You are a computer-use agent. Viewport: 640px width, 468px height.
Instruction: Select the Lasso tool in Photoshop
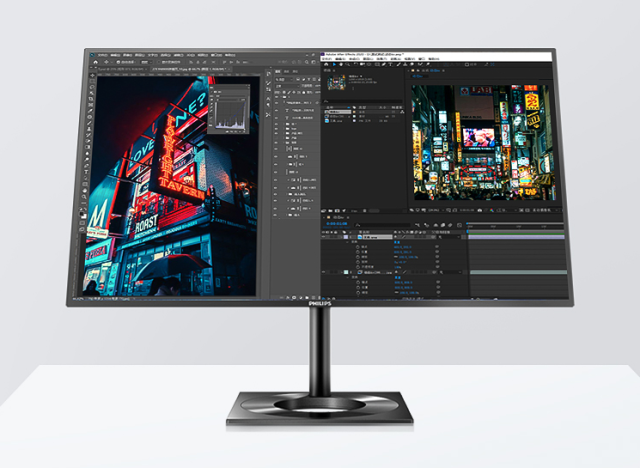click(92, 87)
